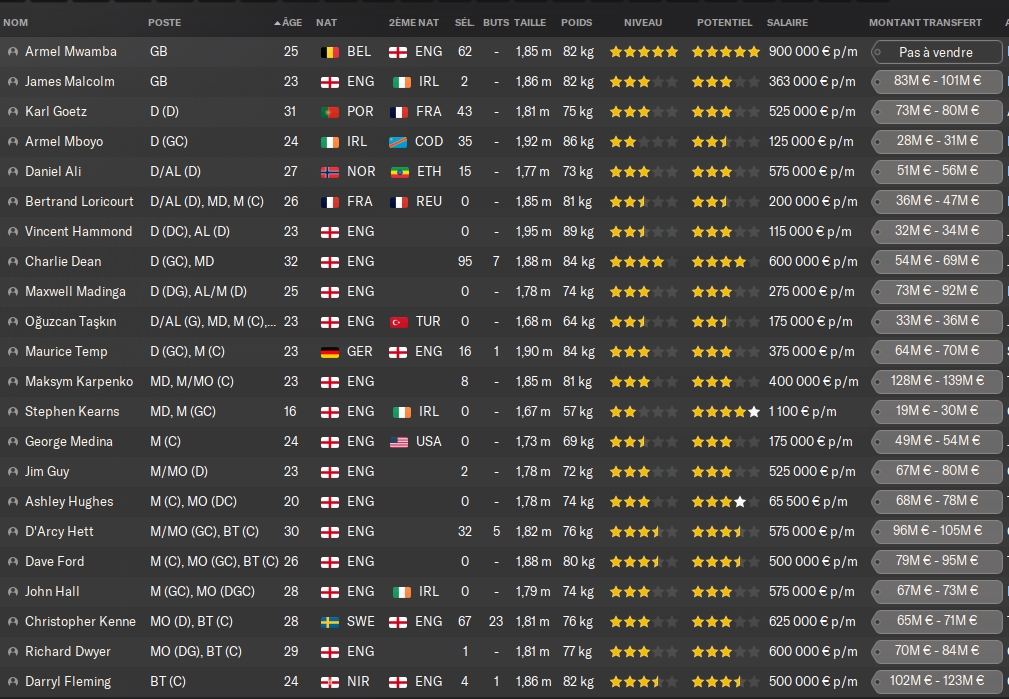Click the POSTE column header
Image resolution: width=1009 pixels, height=699 pixels.
[165, 22]
